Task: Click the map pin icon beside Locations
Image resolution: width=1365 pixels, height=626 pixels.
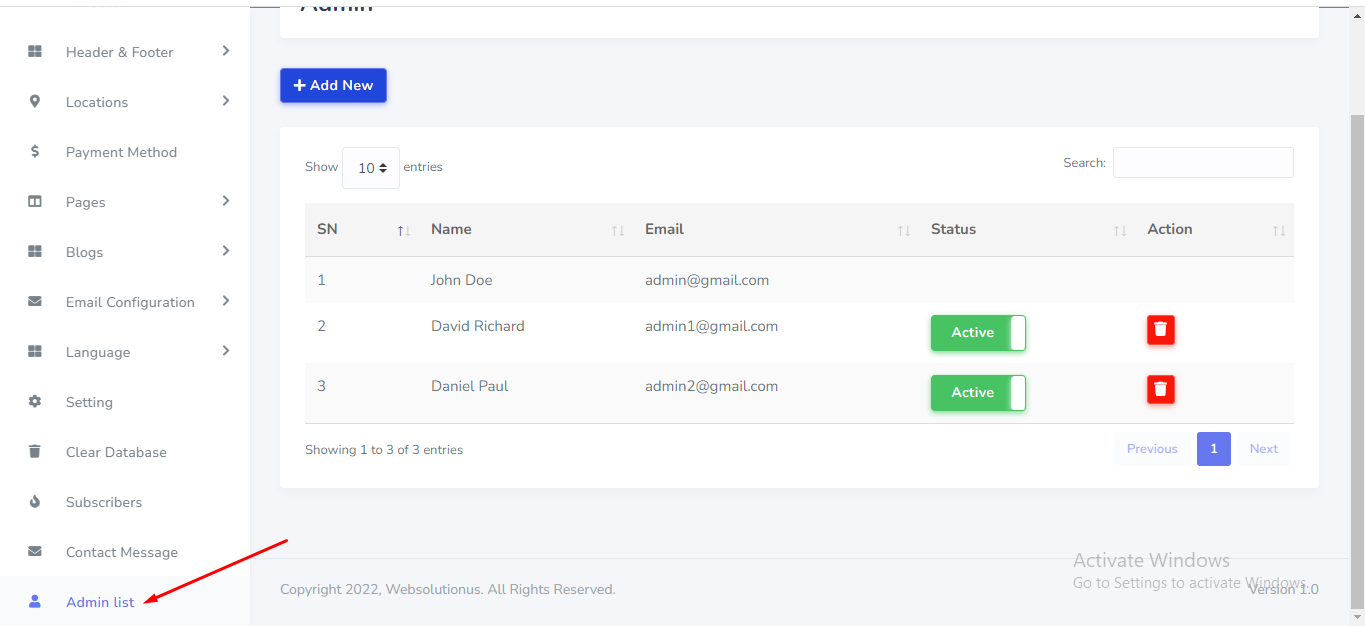Action: point(35,102)
